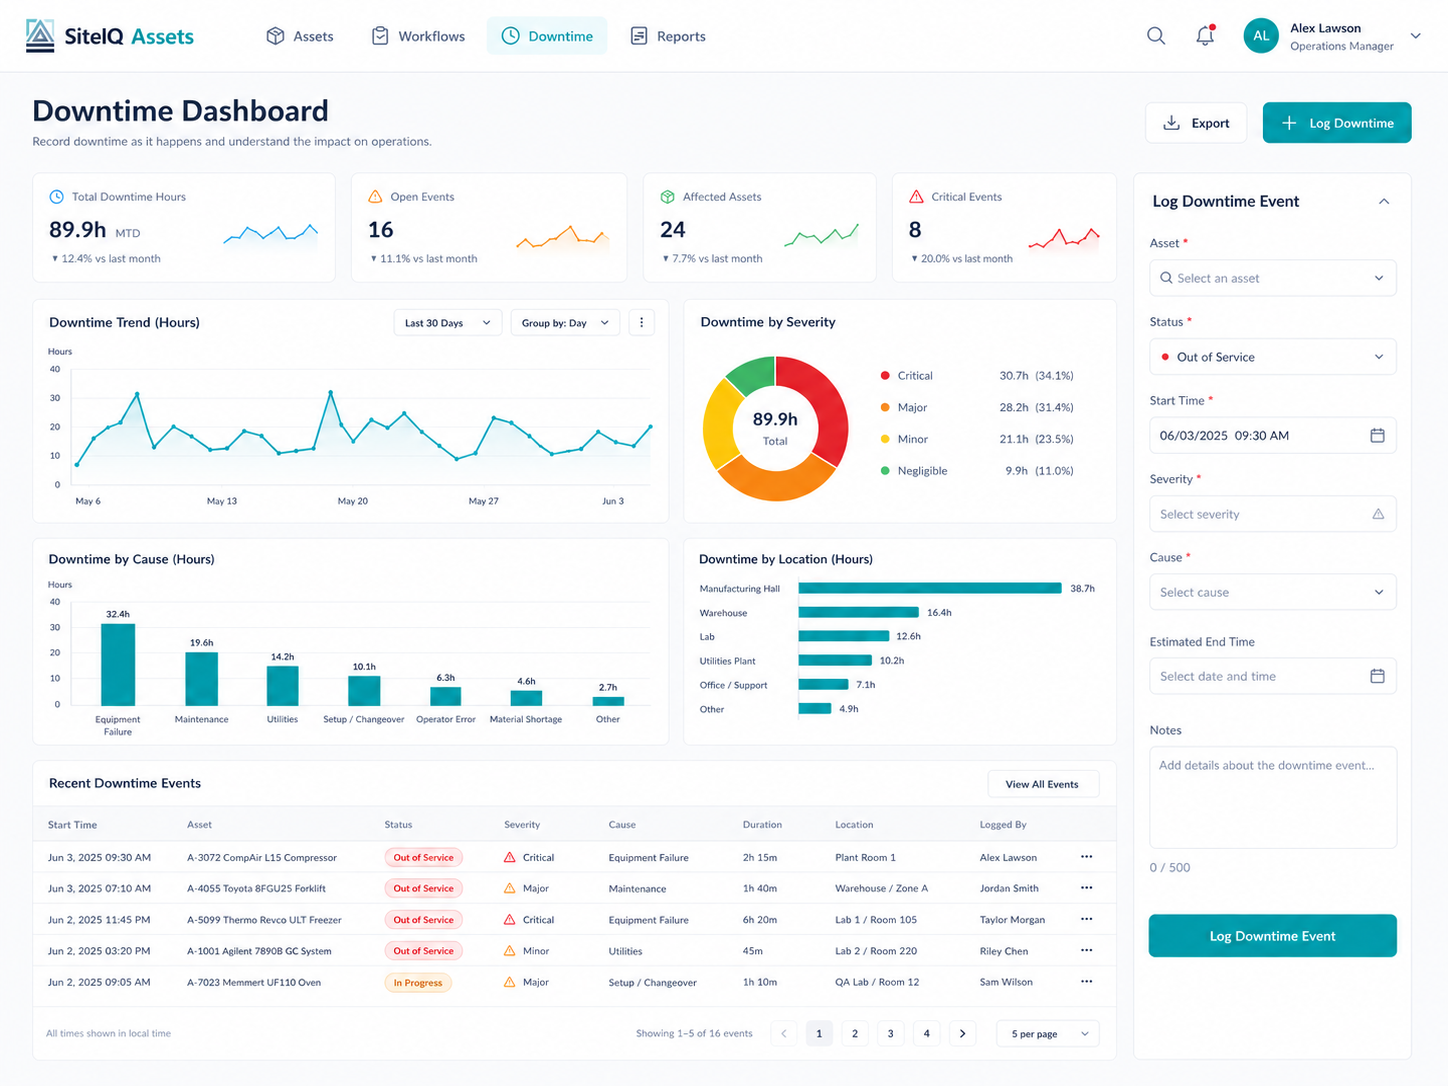Collapse the Log Downtime Event panel
1448x1086 pixels.
click(1384, 201)
